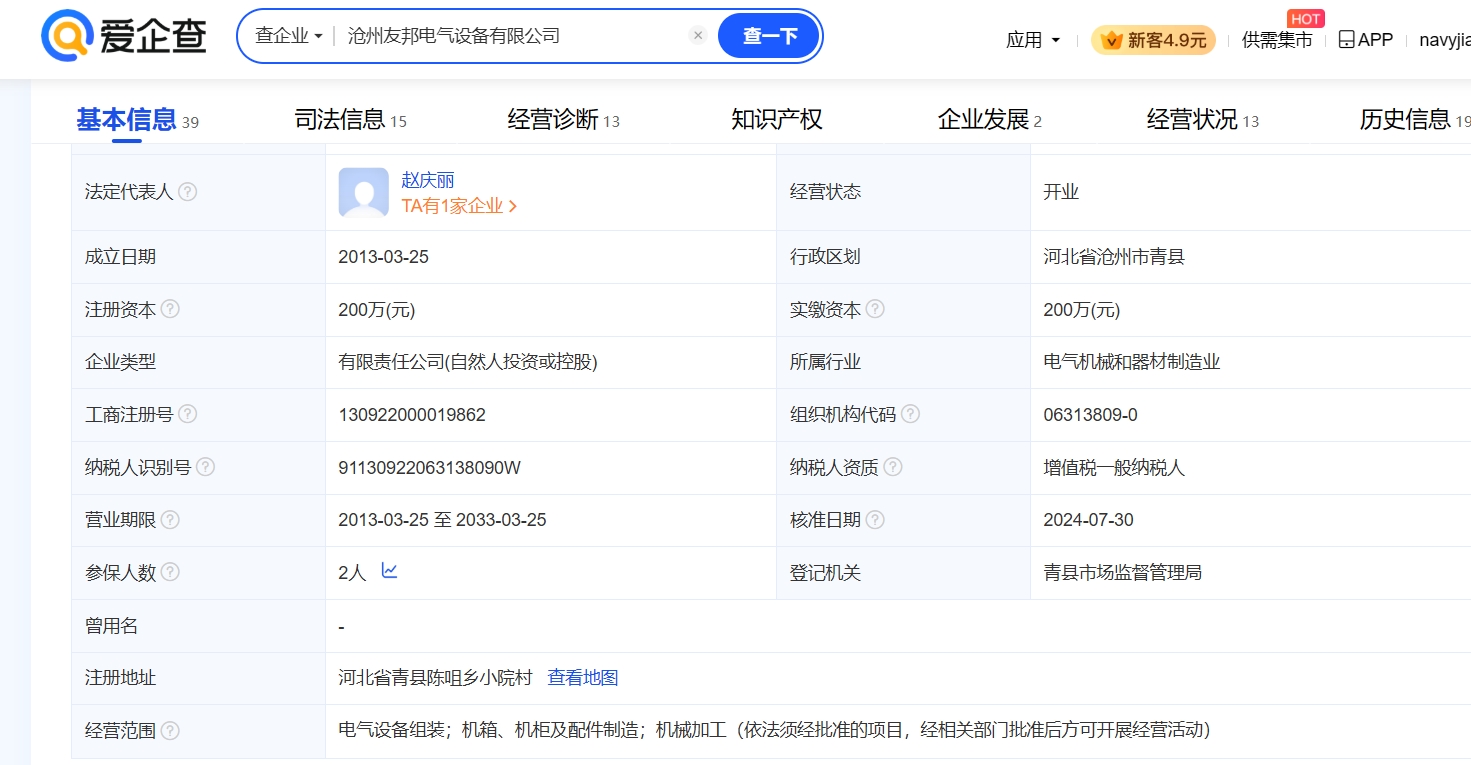Screen dimensions: 1471x765
Task: Click the approval date 2024-07-30
Action: click(x=1088, y=520)
